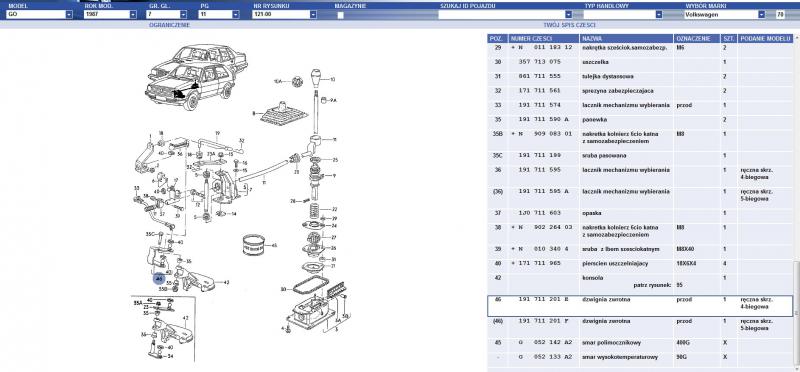Click the gear lever boot part 8 drawing
The width and height of the screenshot is (800, 372).
tap(284, 115)
